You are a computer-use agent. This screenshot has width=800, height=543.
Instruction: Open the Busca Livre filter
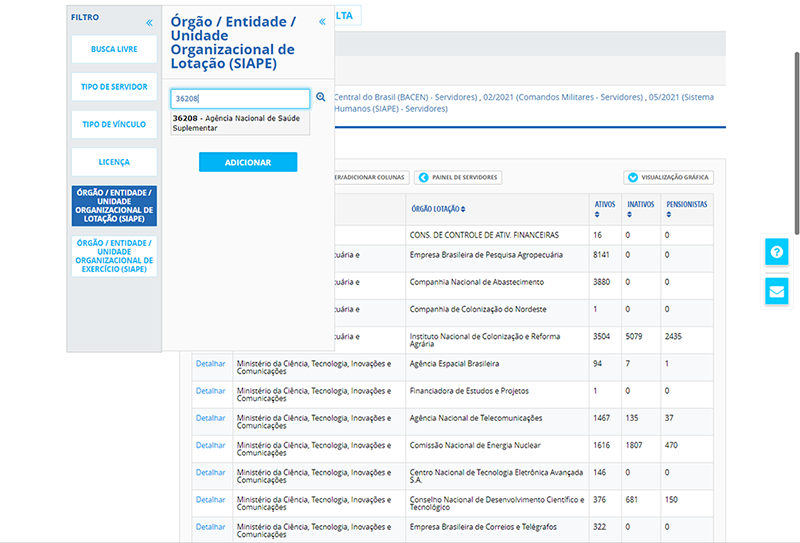point(114,49)
